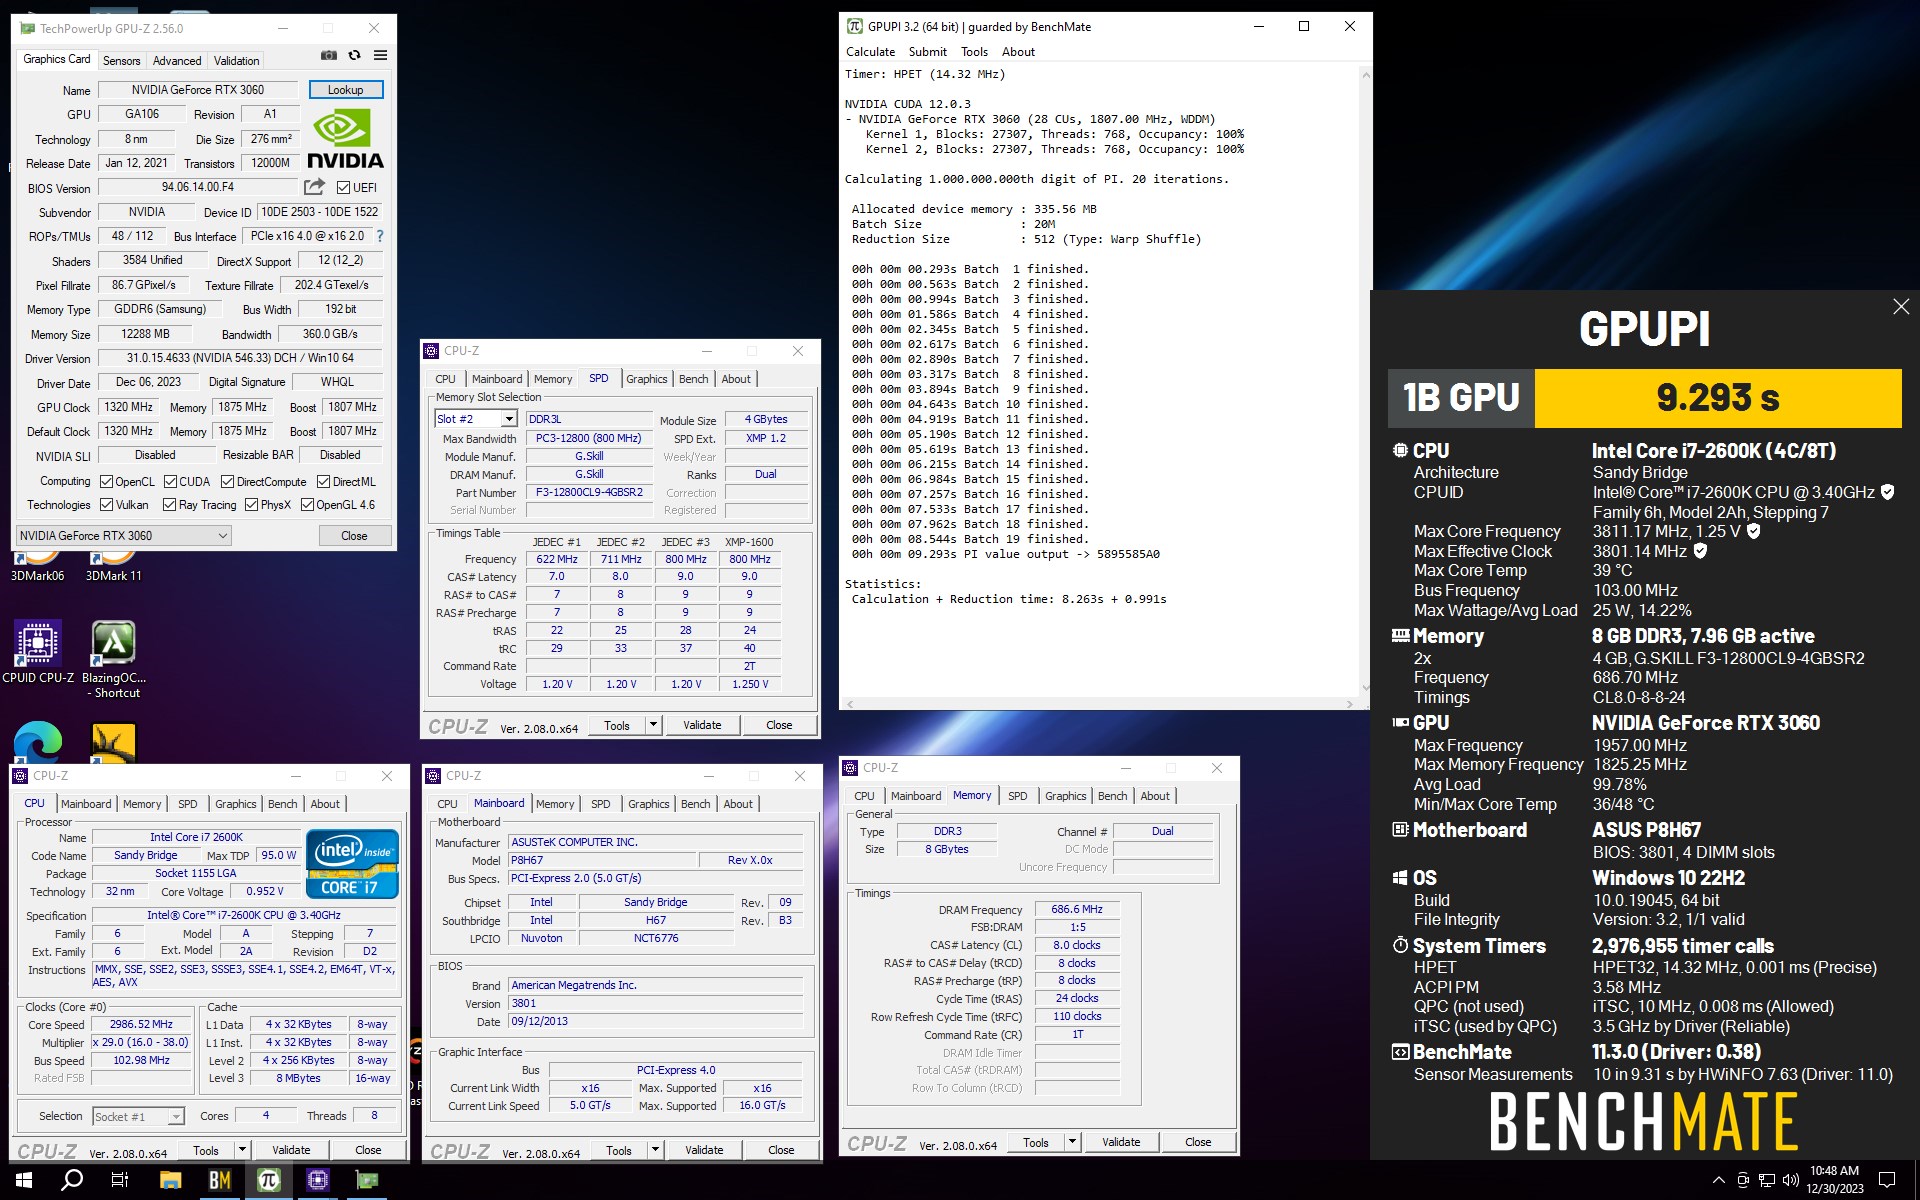Click the Microsoft Edge desktop icon

click(38, 742)
